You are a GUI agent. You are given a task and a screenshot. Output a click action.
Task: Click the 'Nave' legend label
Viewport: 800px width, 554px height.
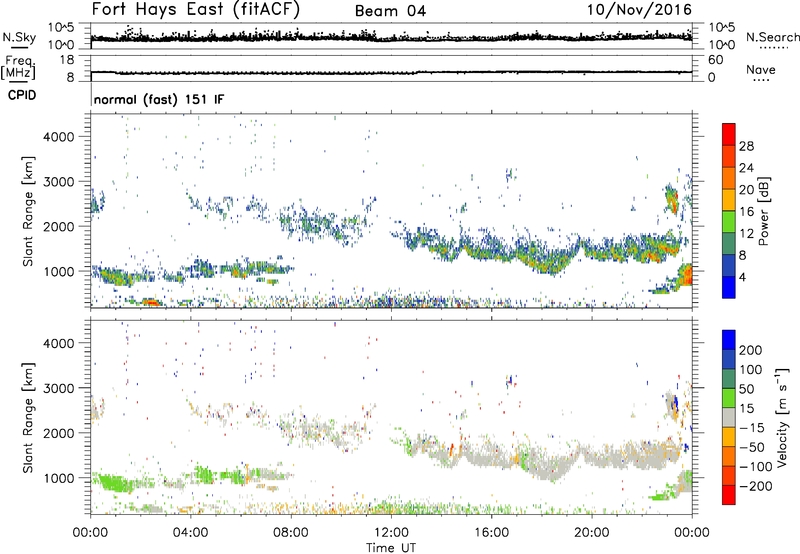[x=761, y=69]
